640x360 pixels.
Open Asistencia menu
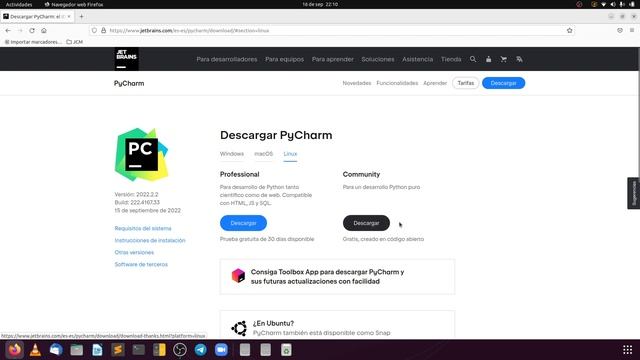(x=417, y=59)
